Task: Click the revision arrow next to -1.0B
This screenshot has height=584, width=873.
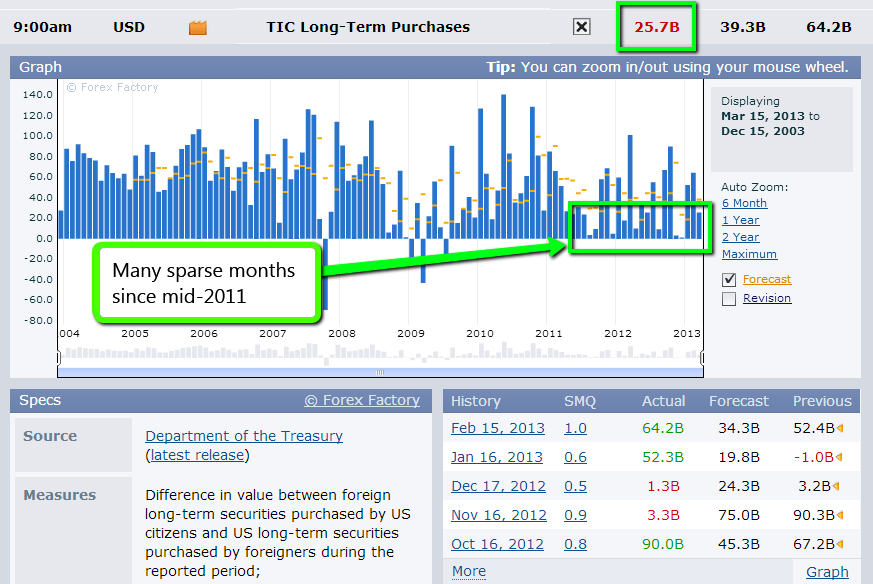Action: coord(837,458)
